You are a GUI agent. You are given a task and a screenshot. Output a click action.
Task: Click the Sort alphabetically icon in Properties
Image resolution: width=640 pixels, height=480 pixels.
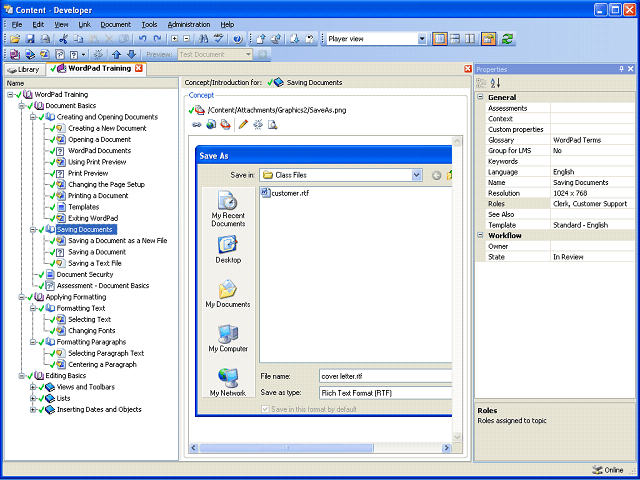click(496, 83)
